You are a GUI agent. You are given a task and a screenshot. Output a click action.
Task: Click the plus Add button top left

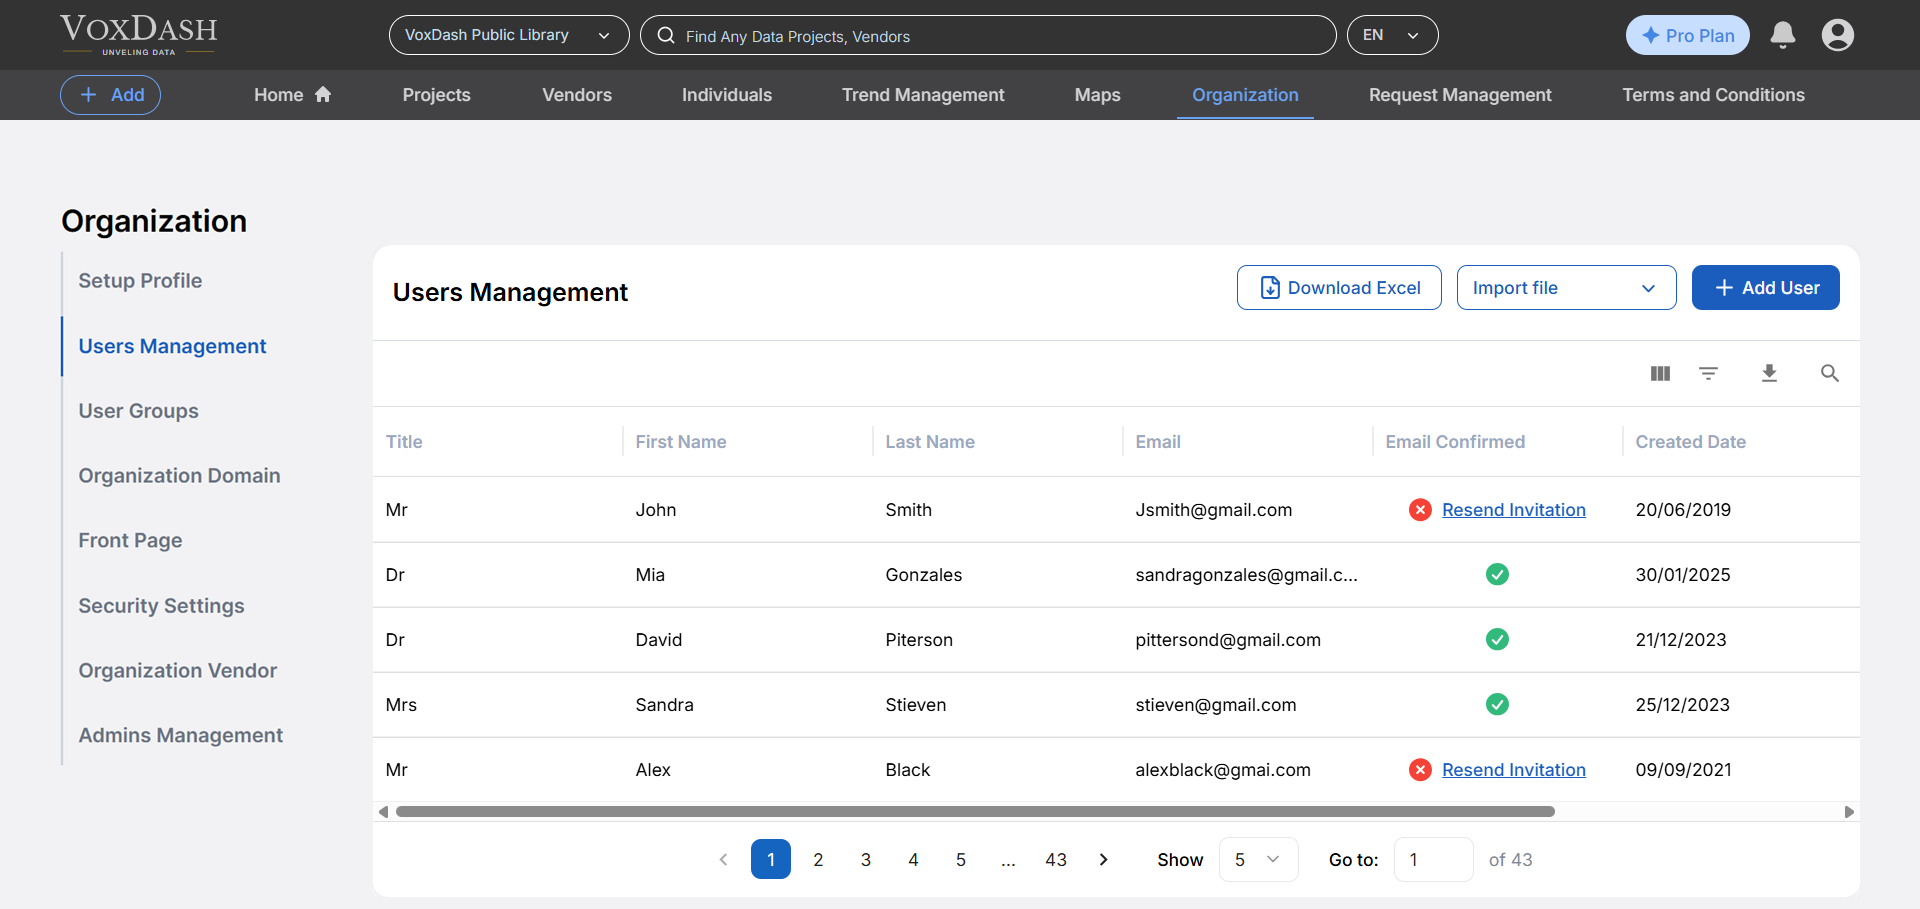coord(110,94)
